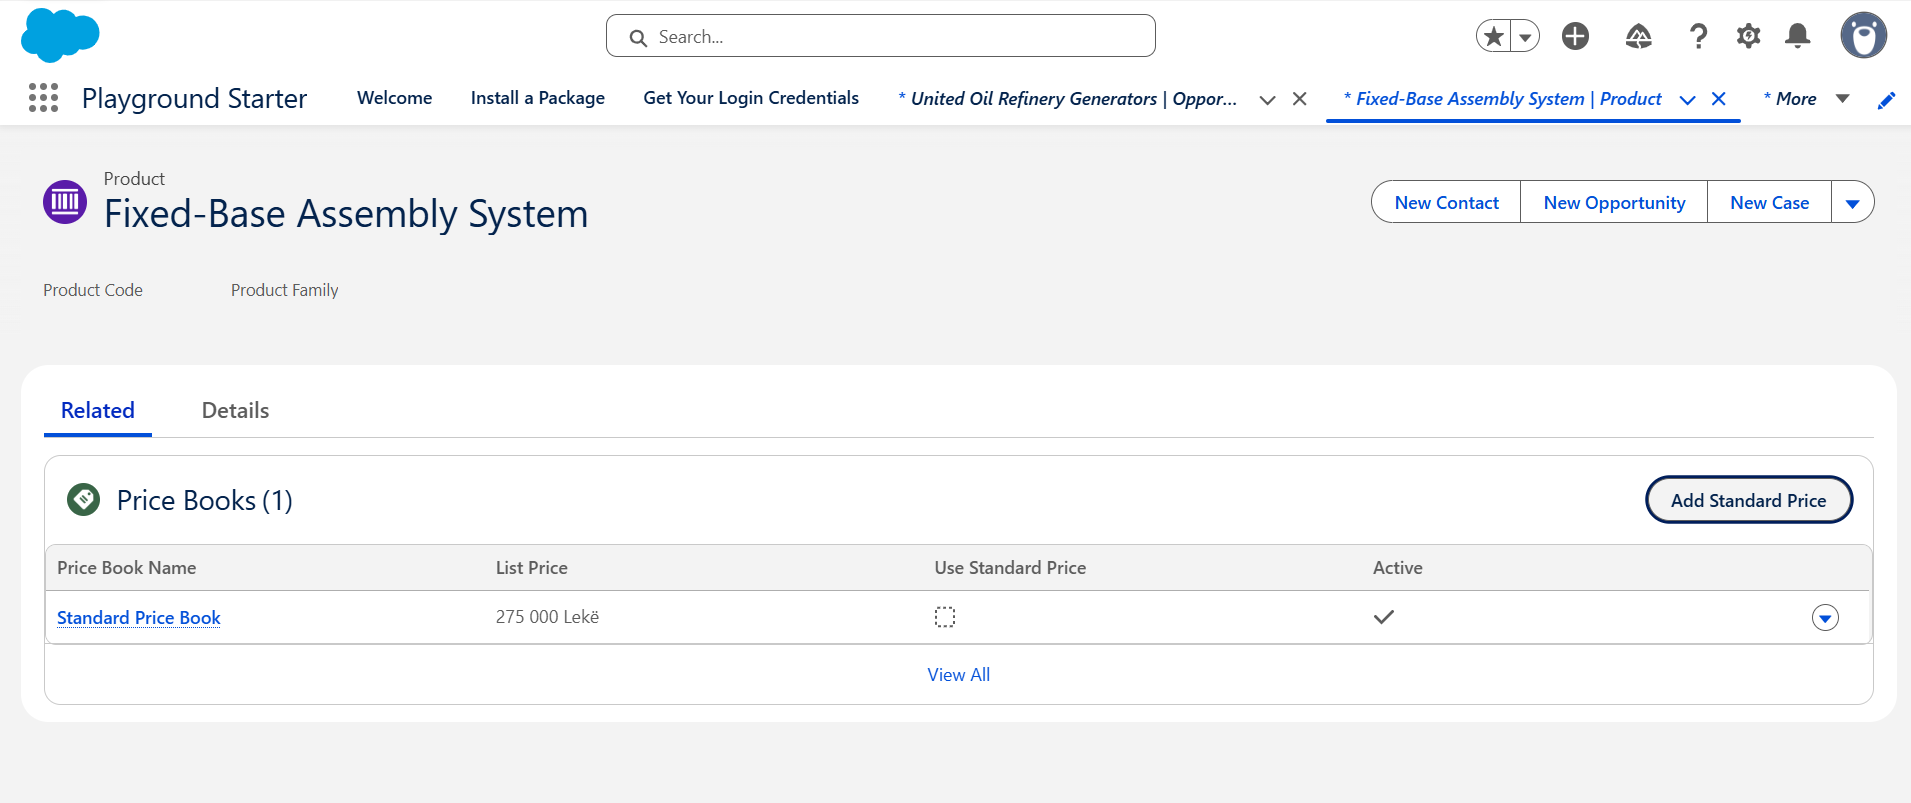This screenshot has width=1911, height=803.
Task: Expand United Oil Refinery Generators tab chevron
Action: click(x=1267, y=99)
